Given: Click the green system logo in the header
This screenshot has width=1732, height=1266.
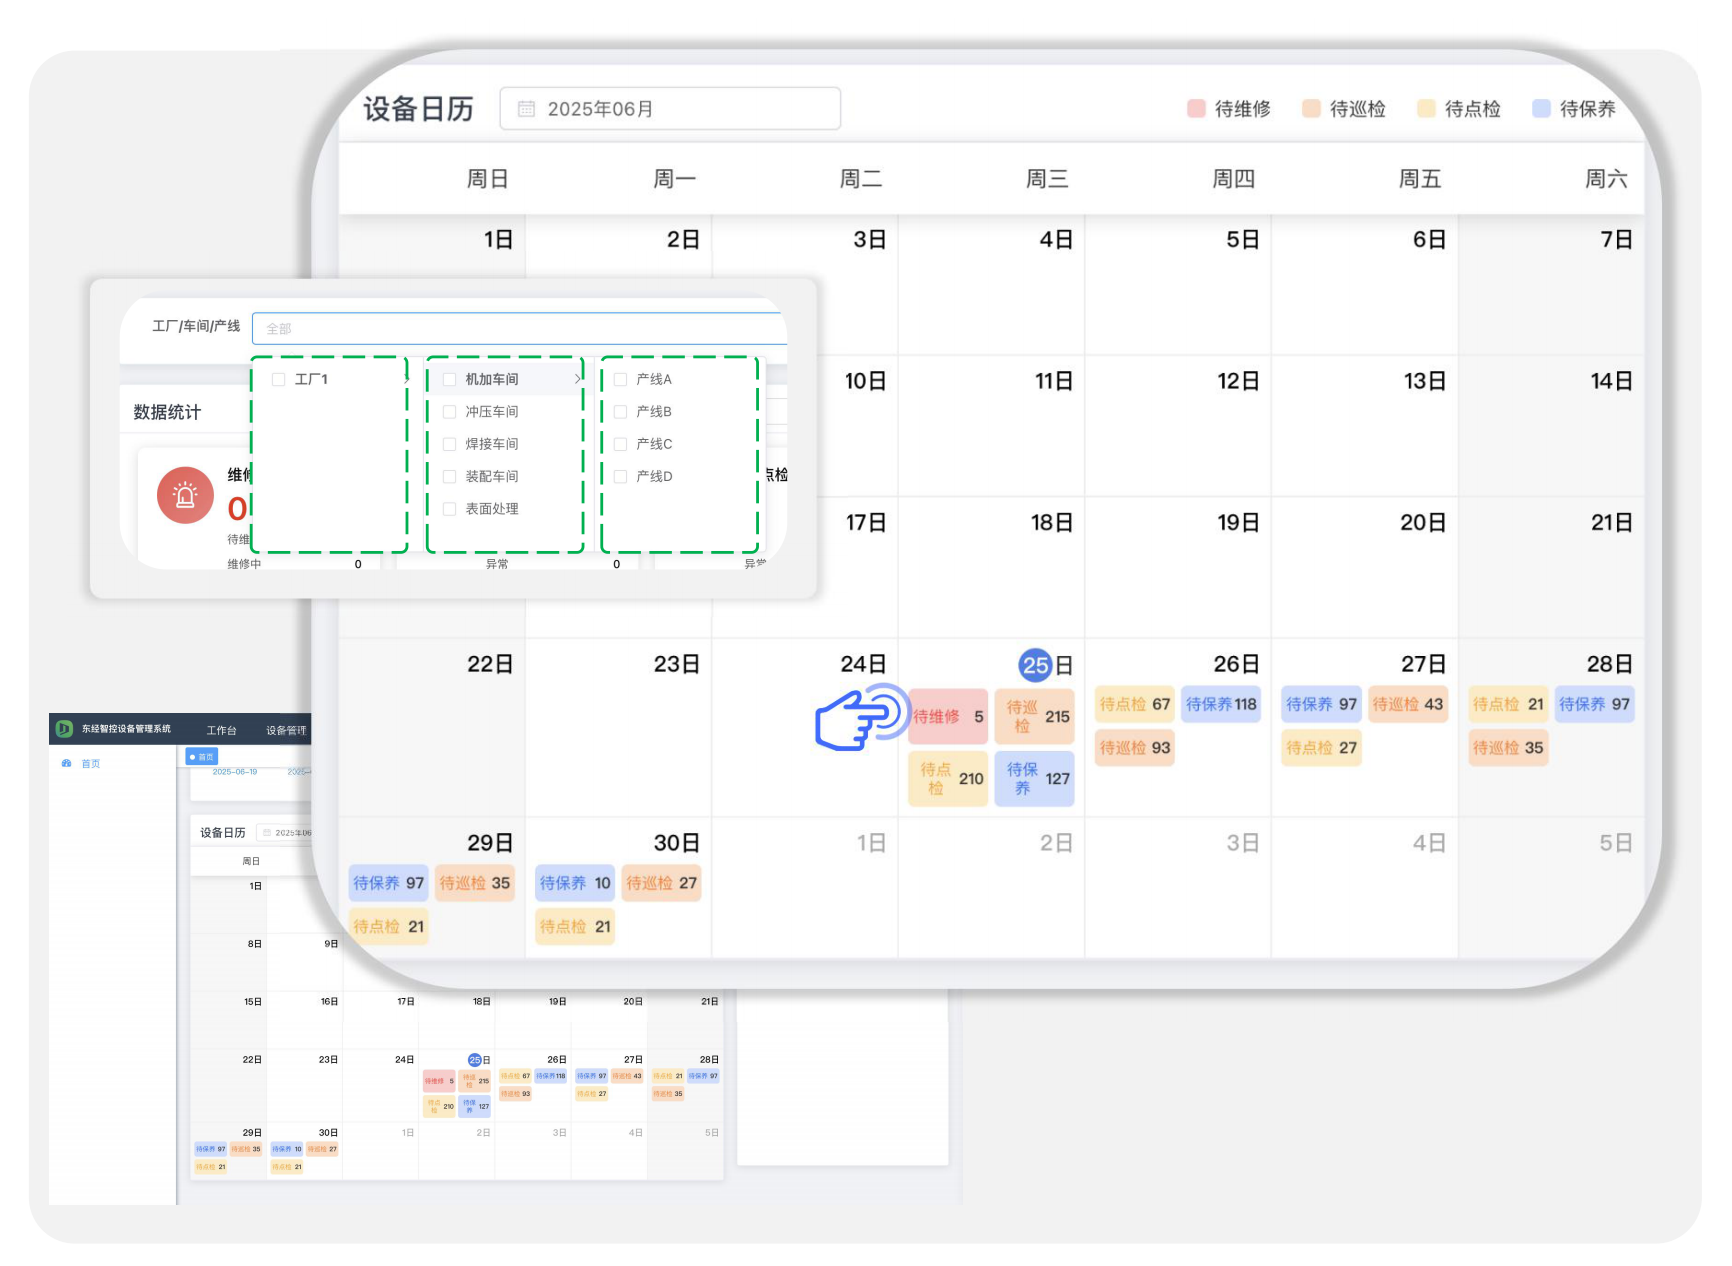Looking at the screenshot, I should pyautogui.click(x=65, y=729).
